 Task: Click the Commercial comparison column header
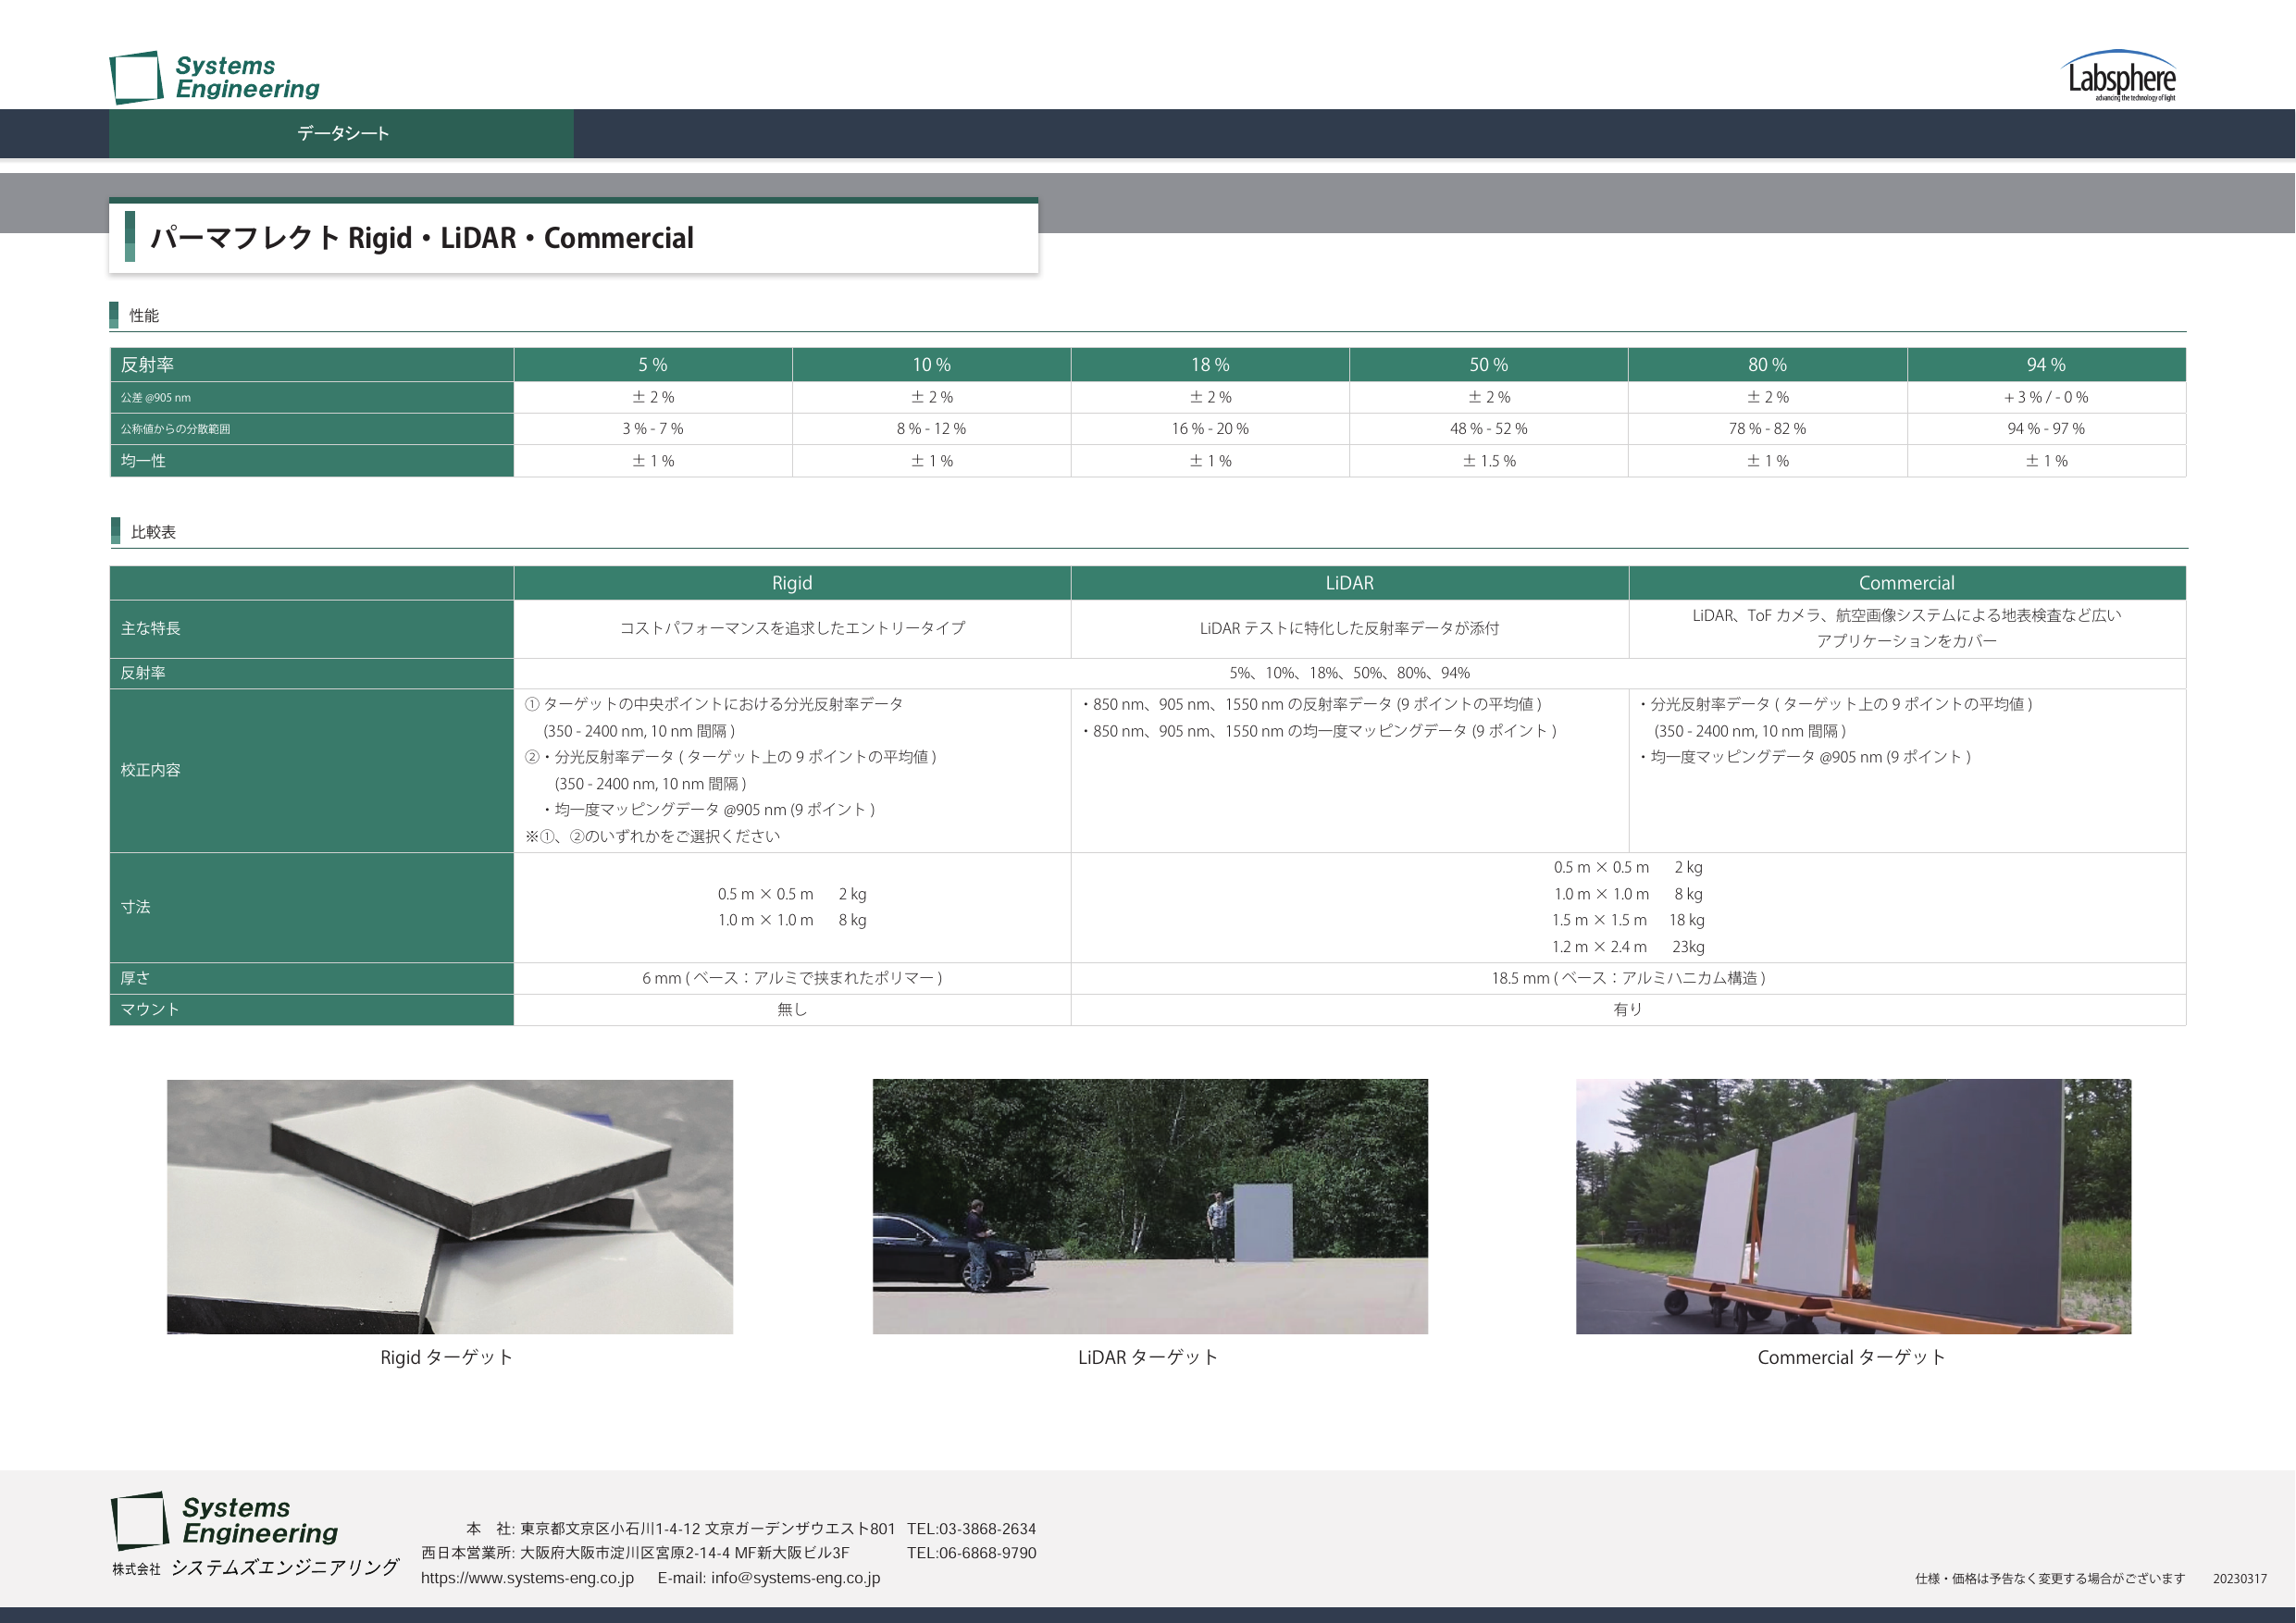coord(1906,583)
